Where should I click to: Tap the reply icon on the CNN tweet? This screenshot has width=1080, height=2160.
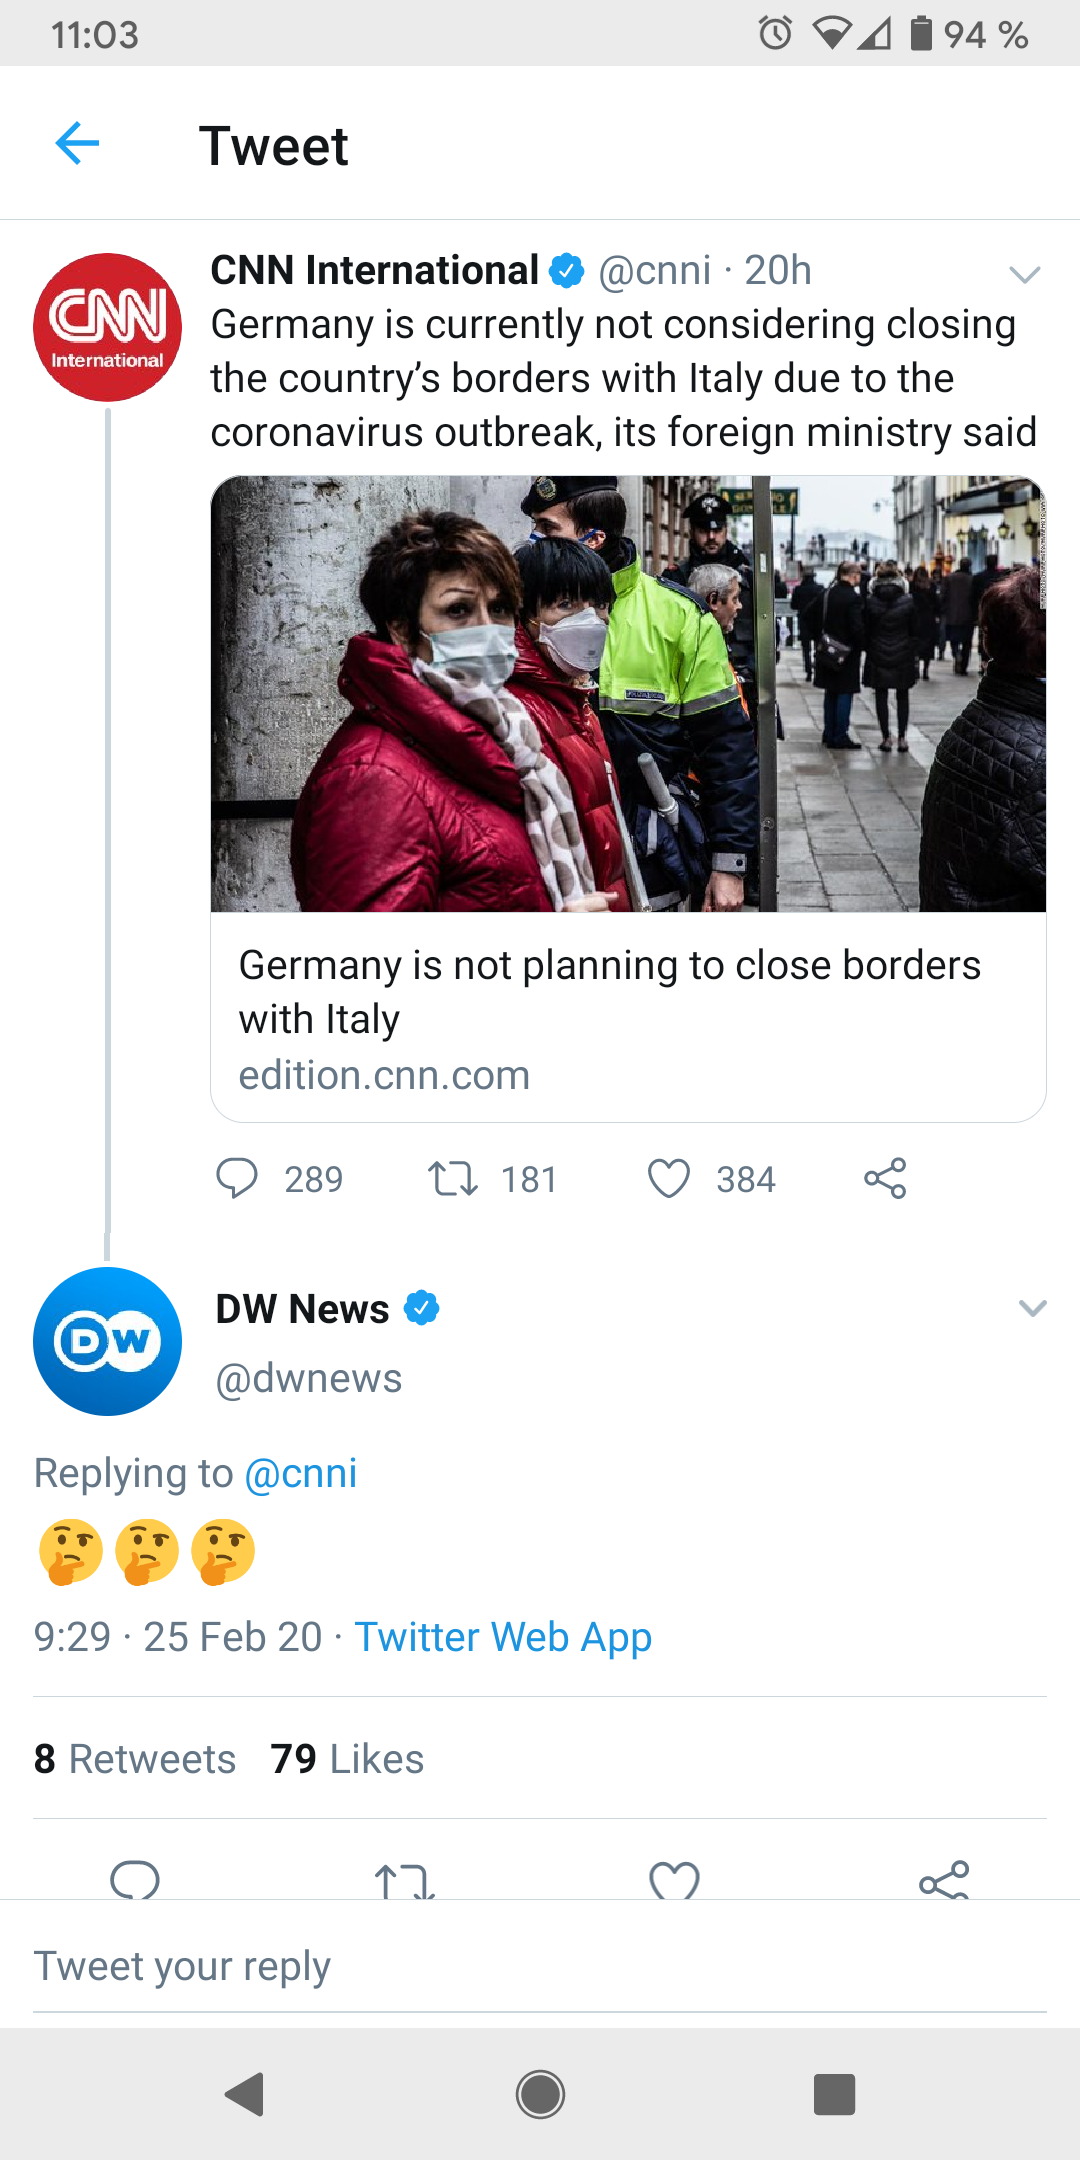pyautogui.click(x=237, y=1178)
